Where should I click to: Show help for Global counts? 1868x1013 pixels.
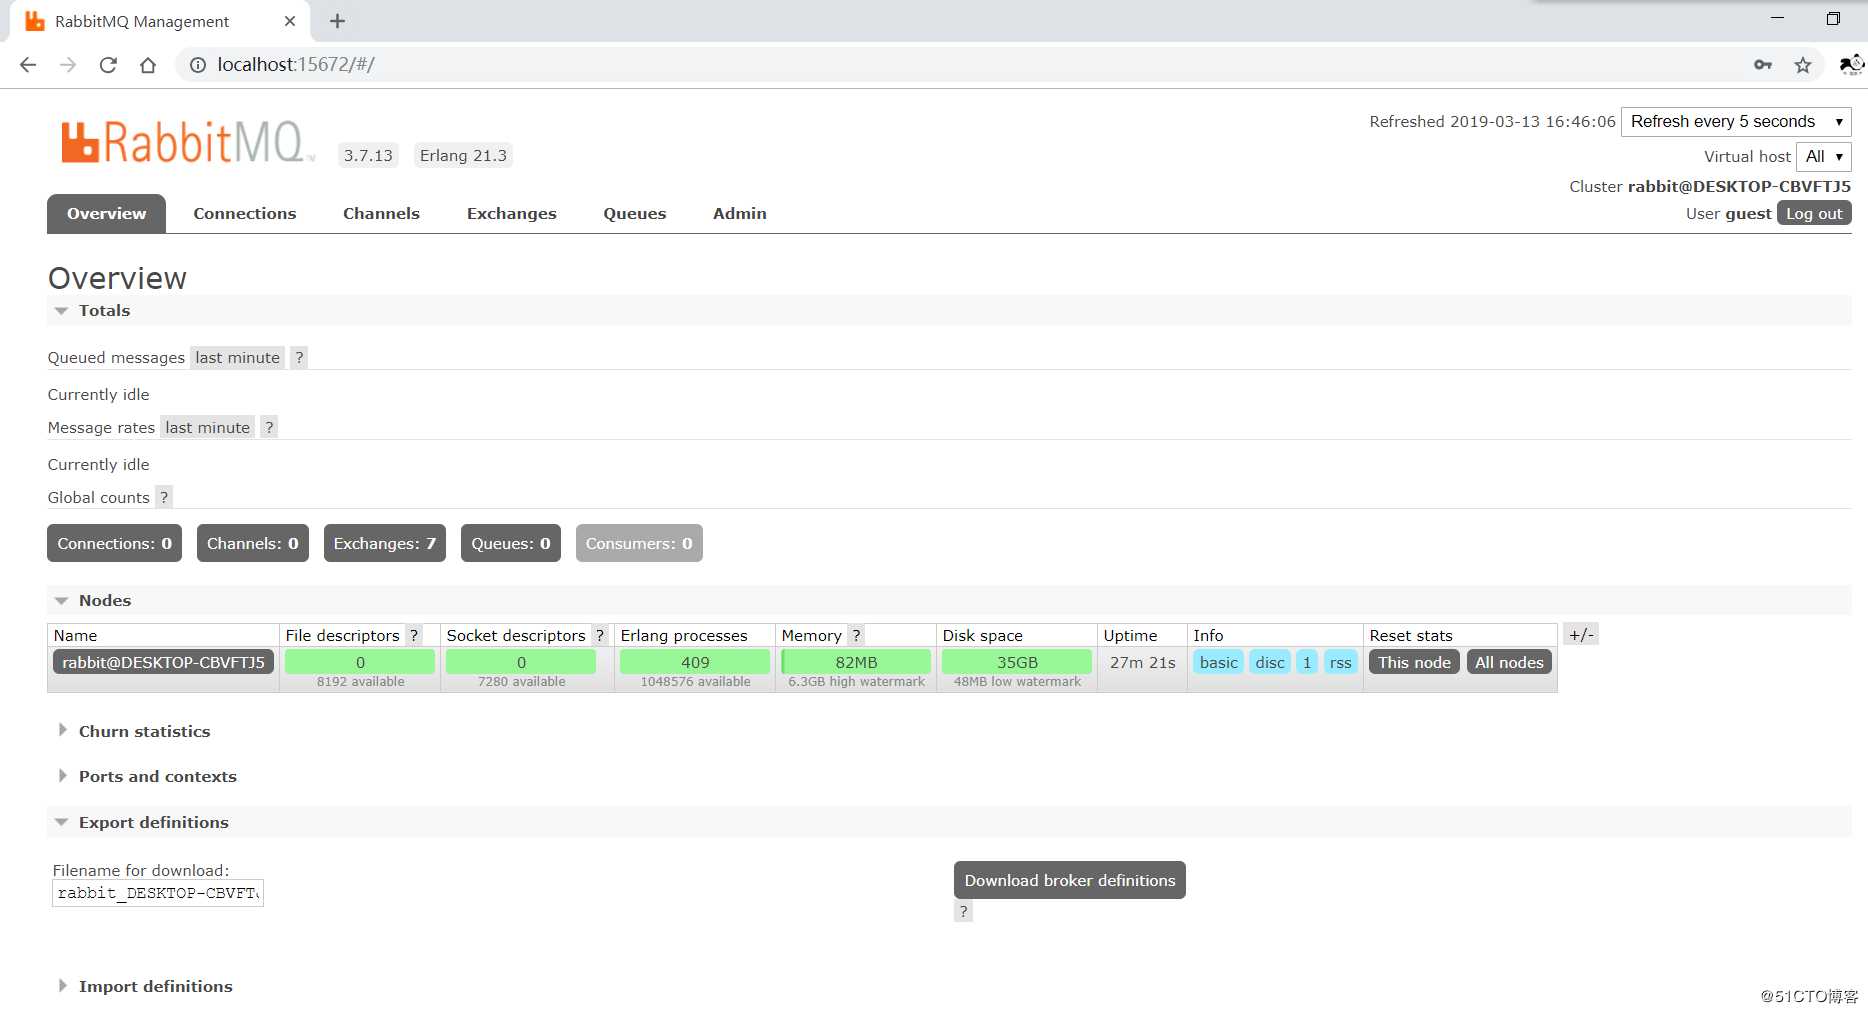pos(164,498)
